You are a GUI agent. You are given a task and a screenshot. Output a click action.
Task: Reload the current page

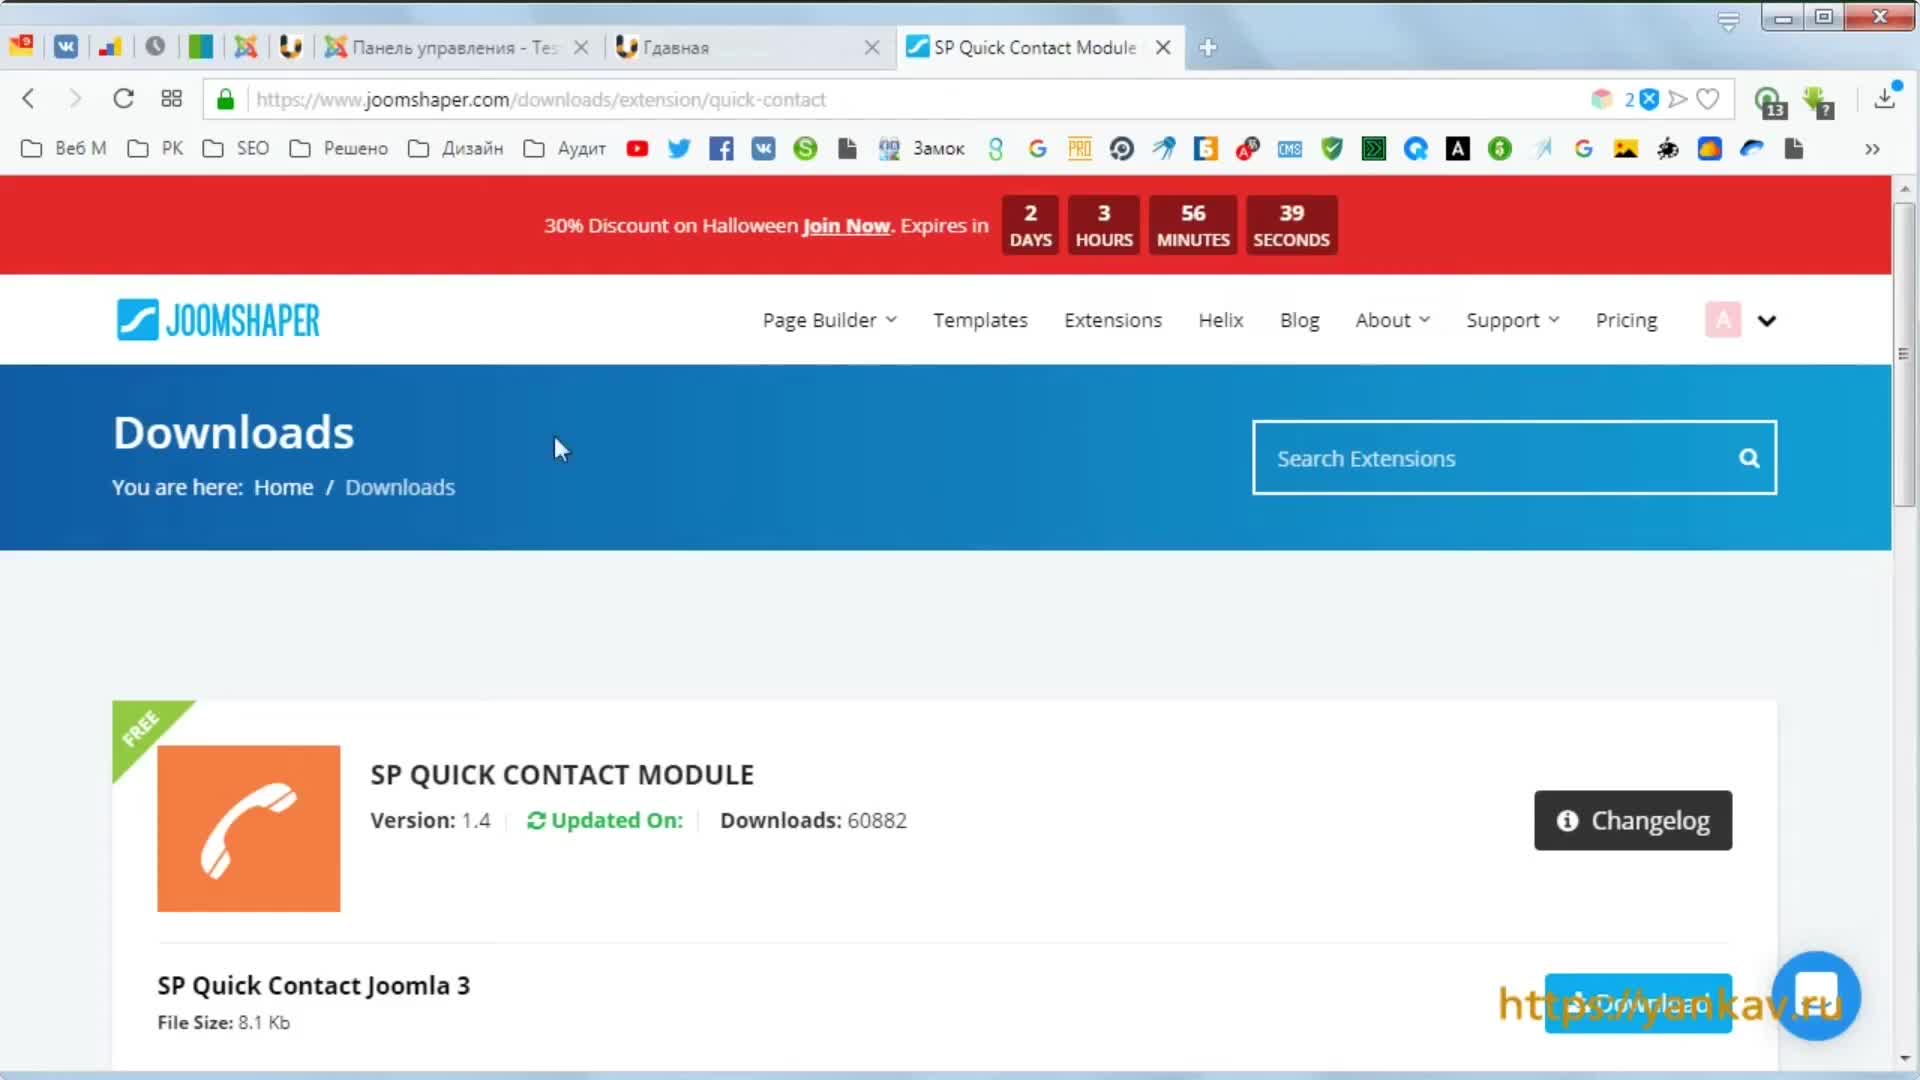[x=123, y=98]
